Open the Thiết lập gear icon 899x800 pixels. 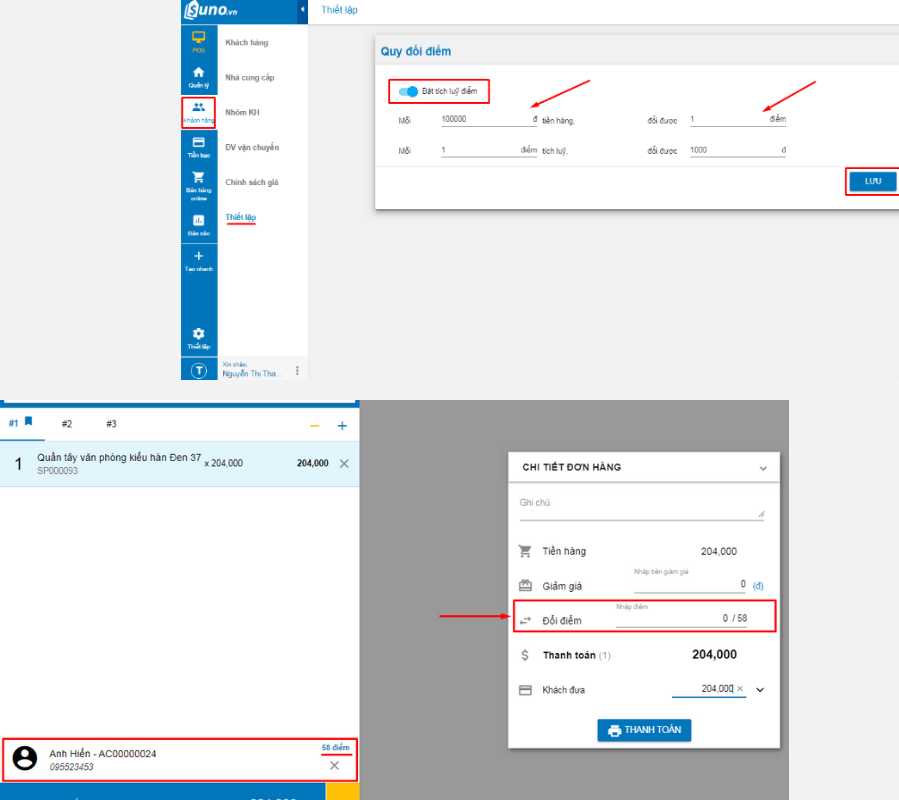(x=198, y=336)
